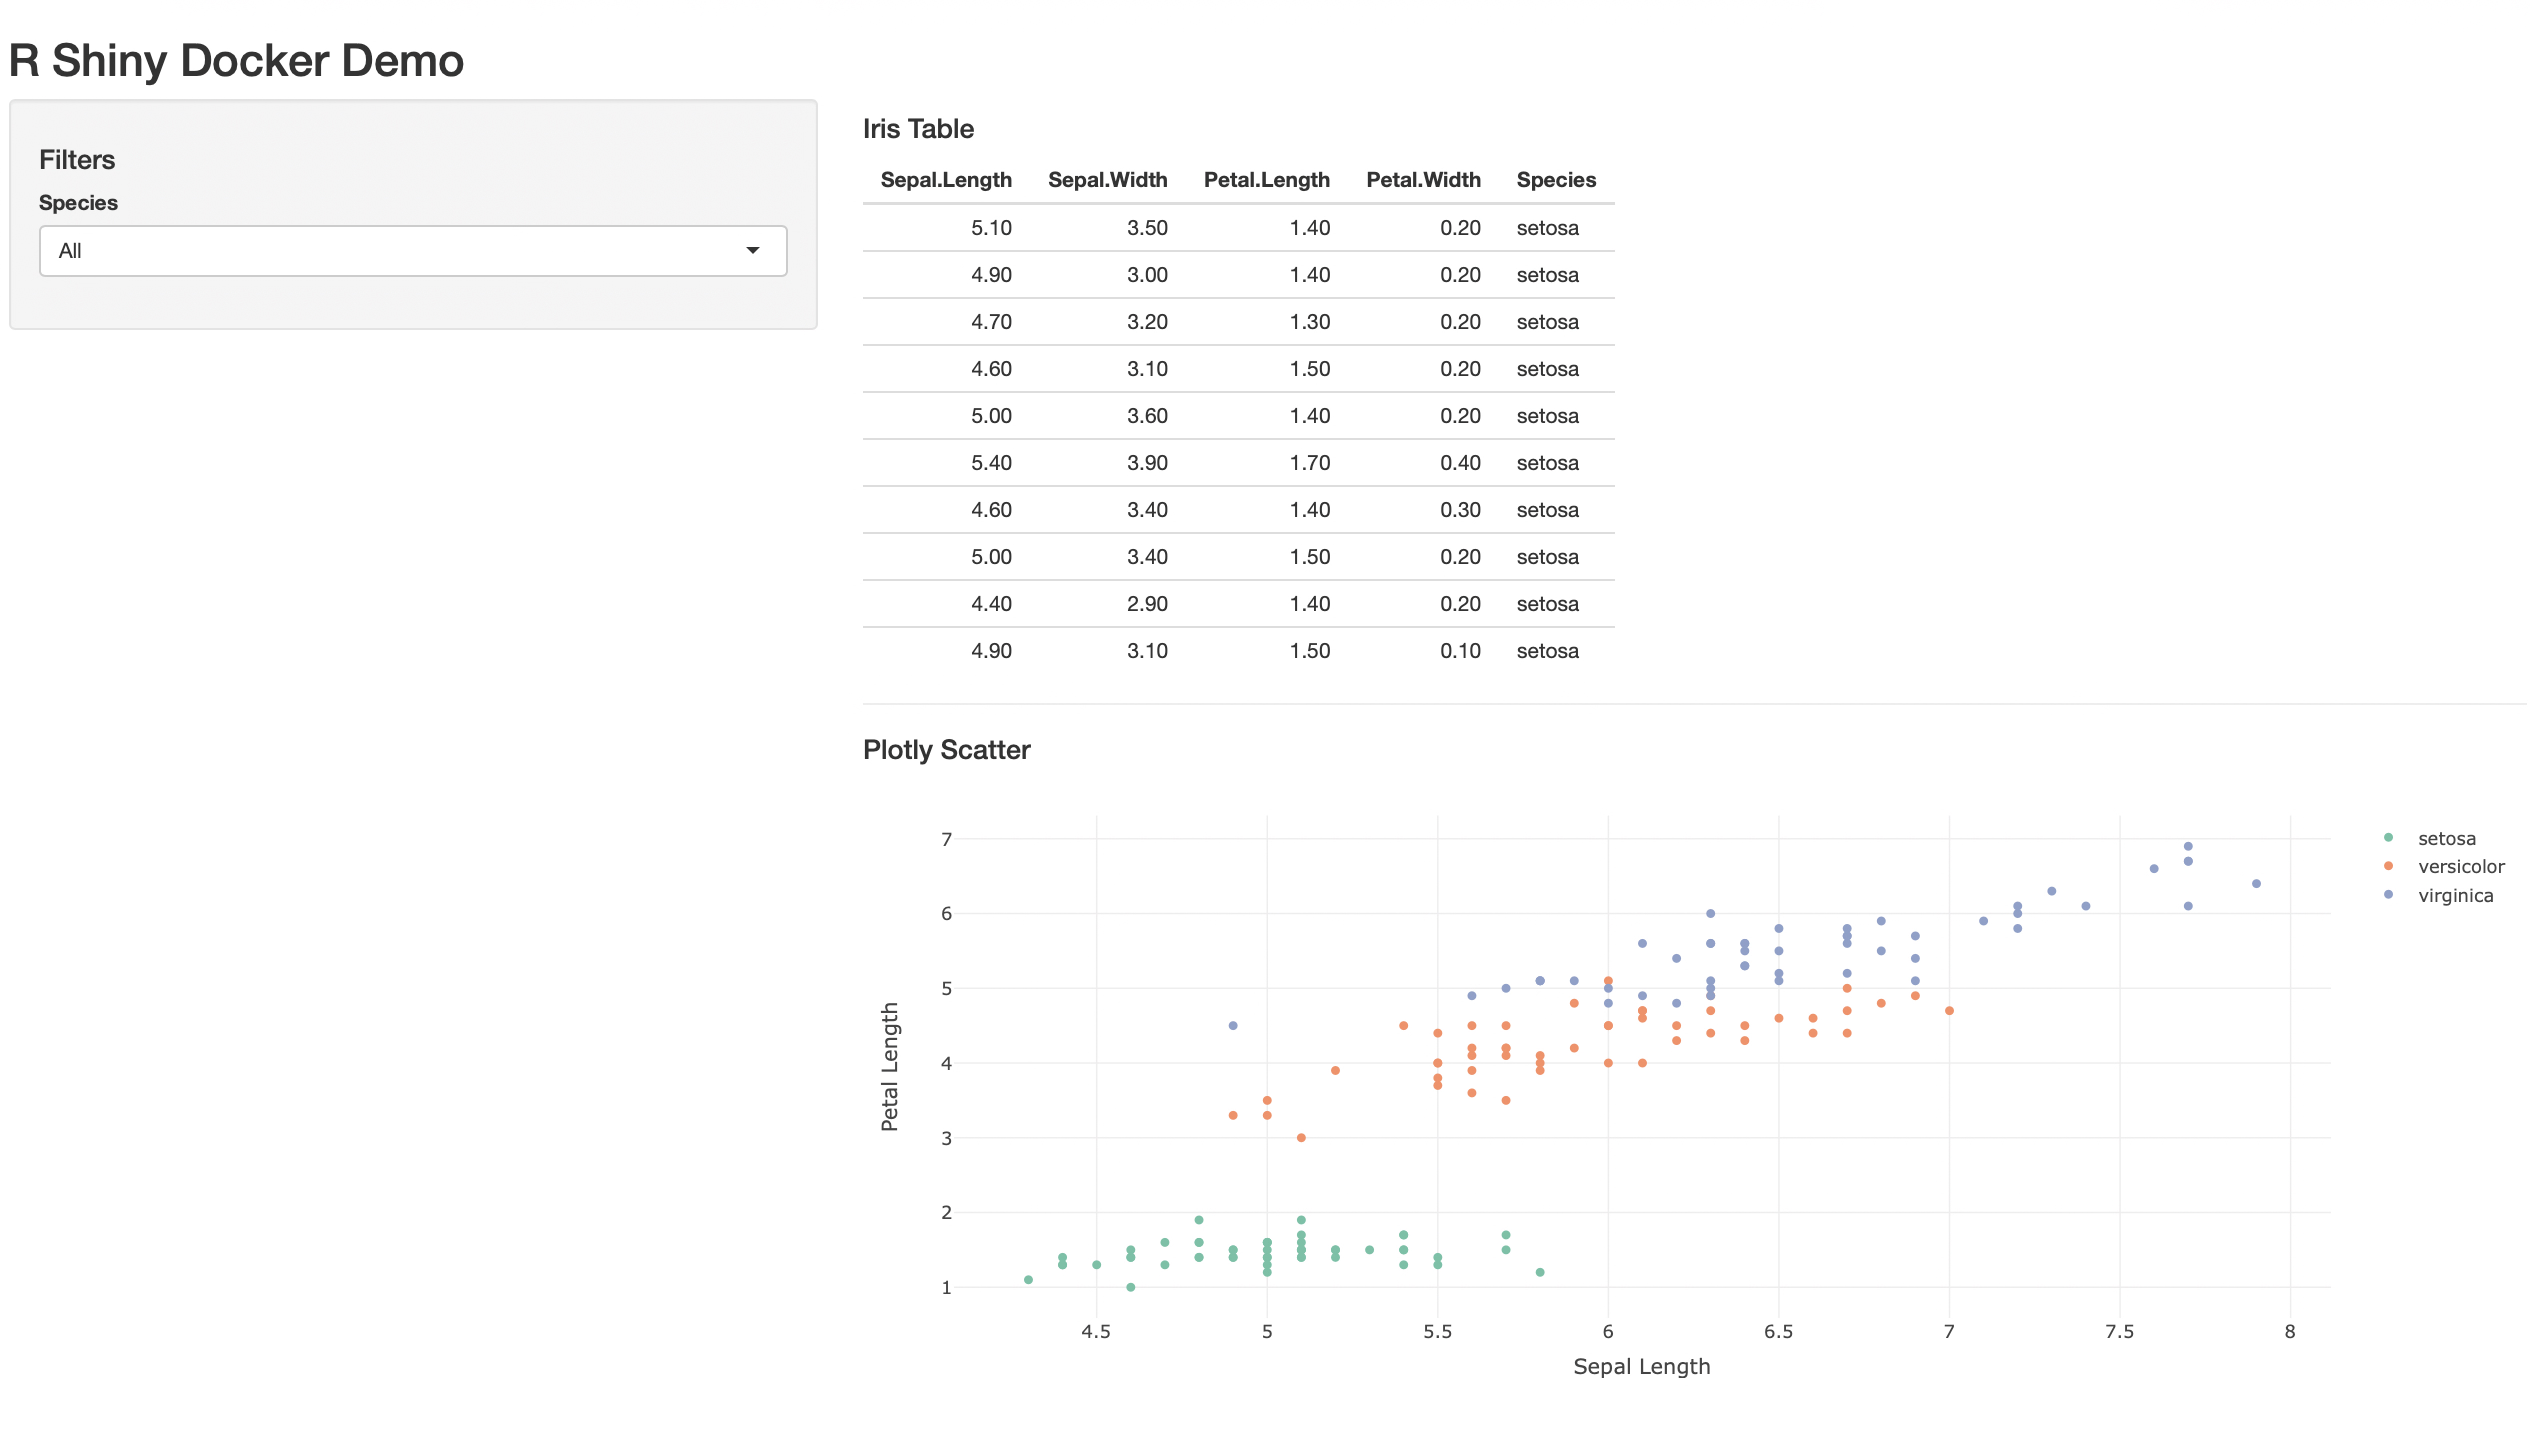The image size is (2540, 1440).
Task: Click the Petal Length y-axis title
Action: tap(890, 1066)
